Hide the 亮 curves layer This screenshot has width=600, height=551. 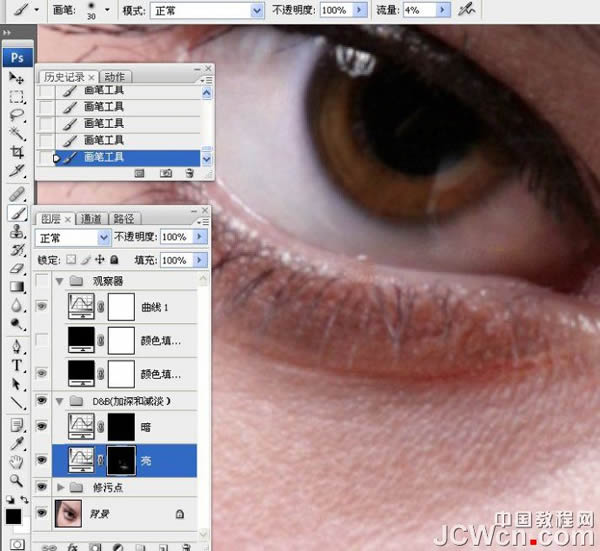coord(42,460)
